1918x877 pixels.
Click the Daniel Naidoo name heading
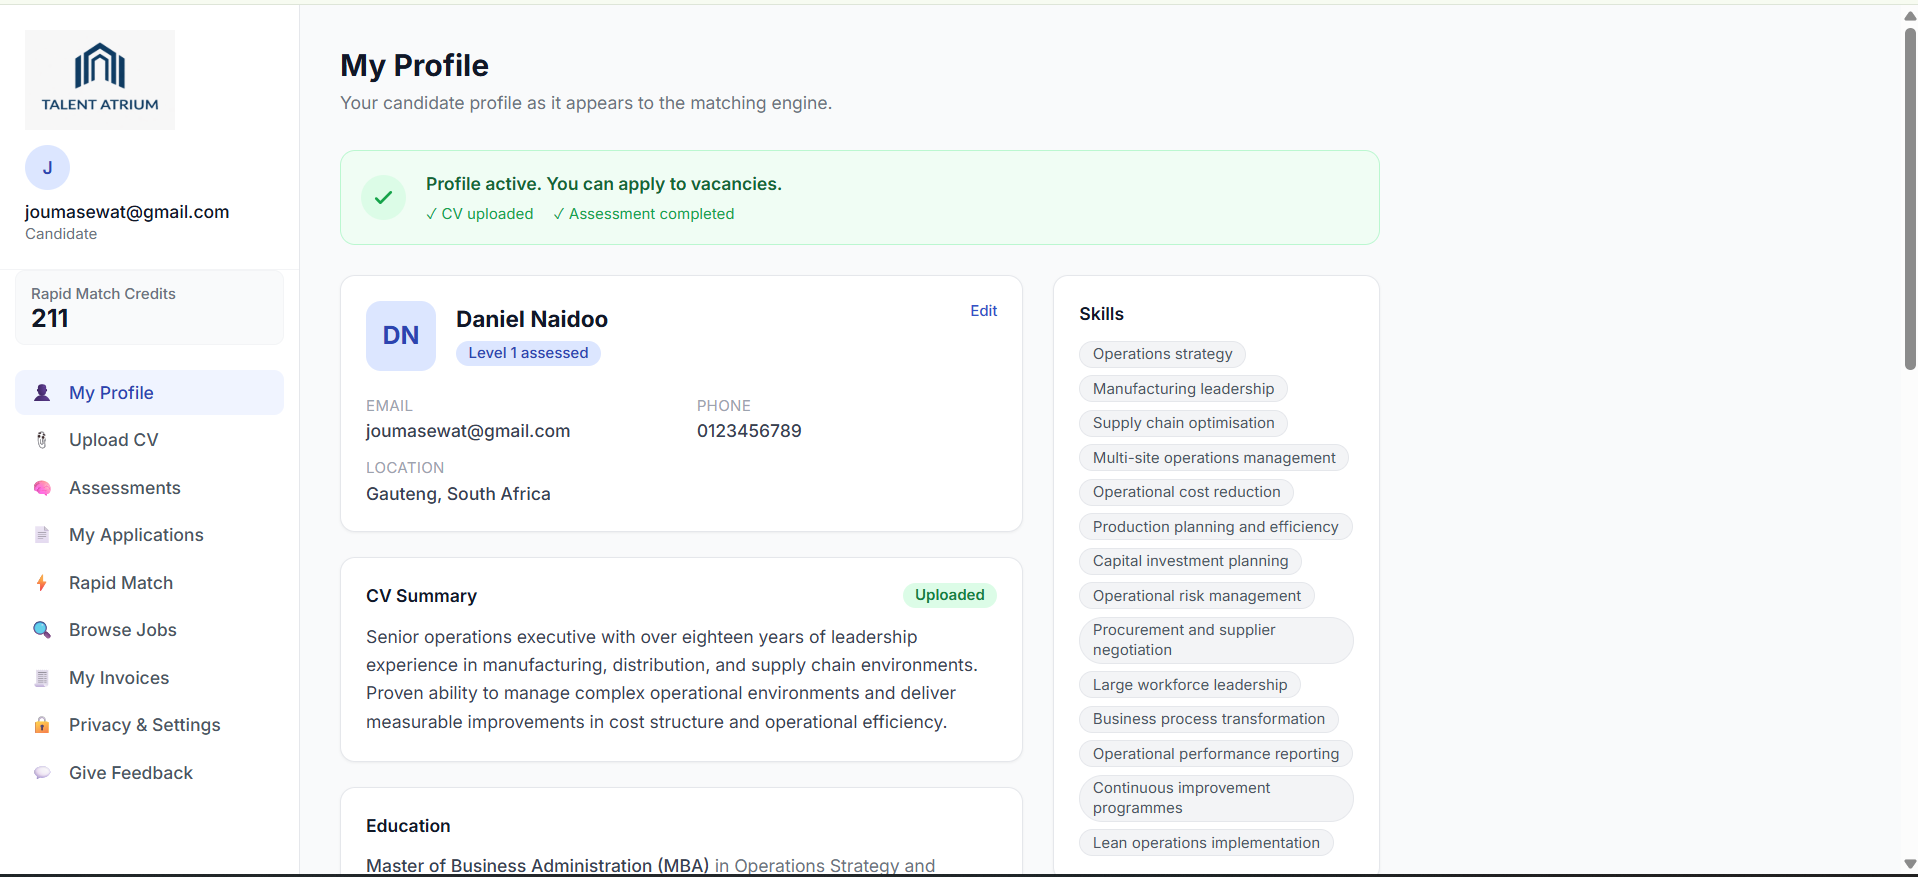532,319
